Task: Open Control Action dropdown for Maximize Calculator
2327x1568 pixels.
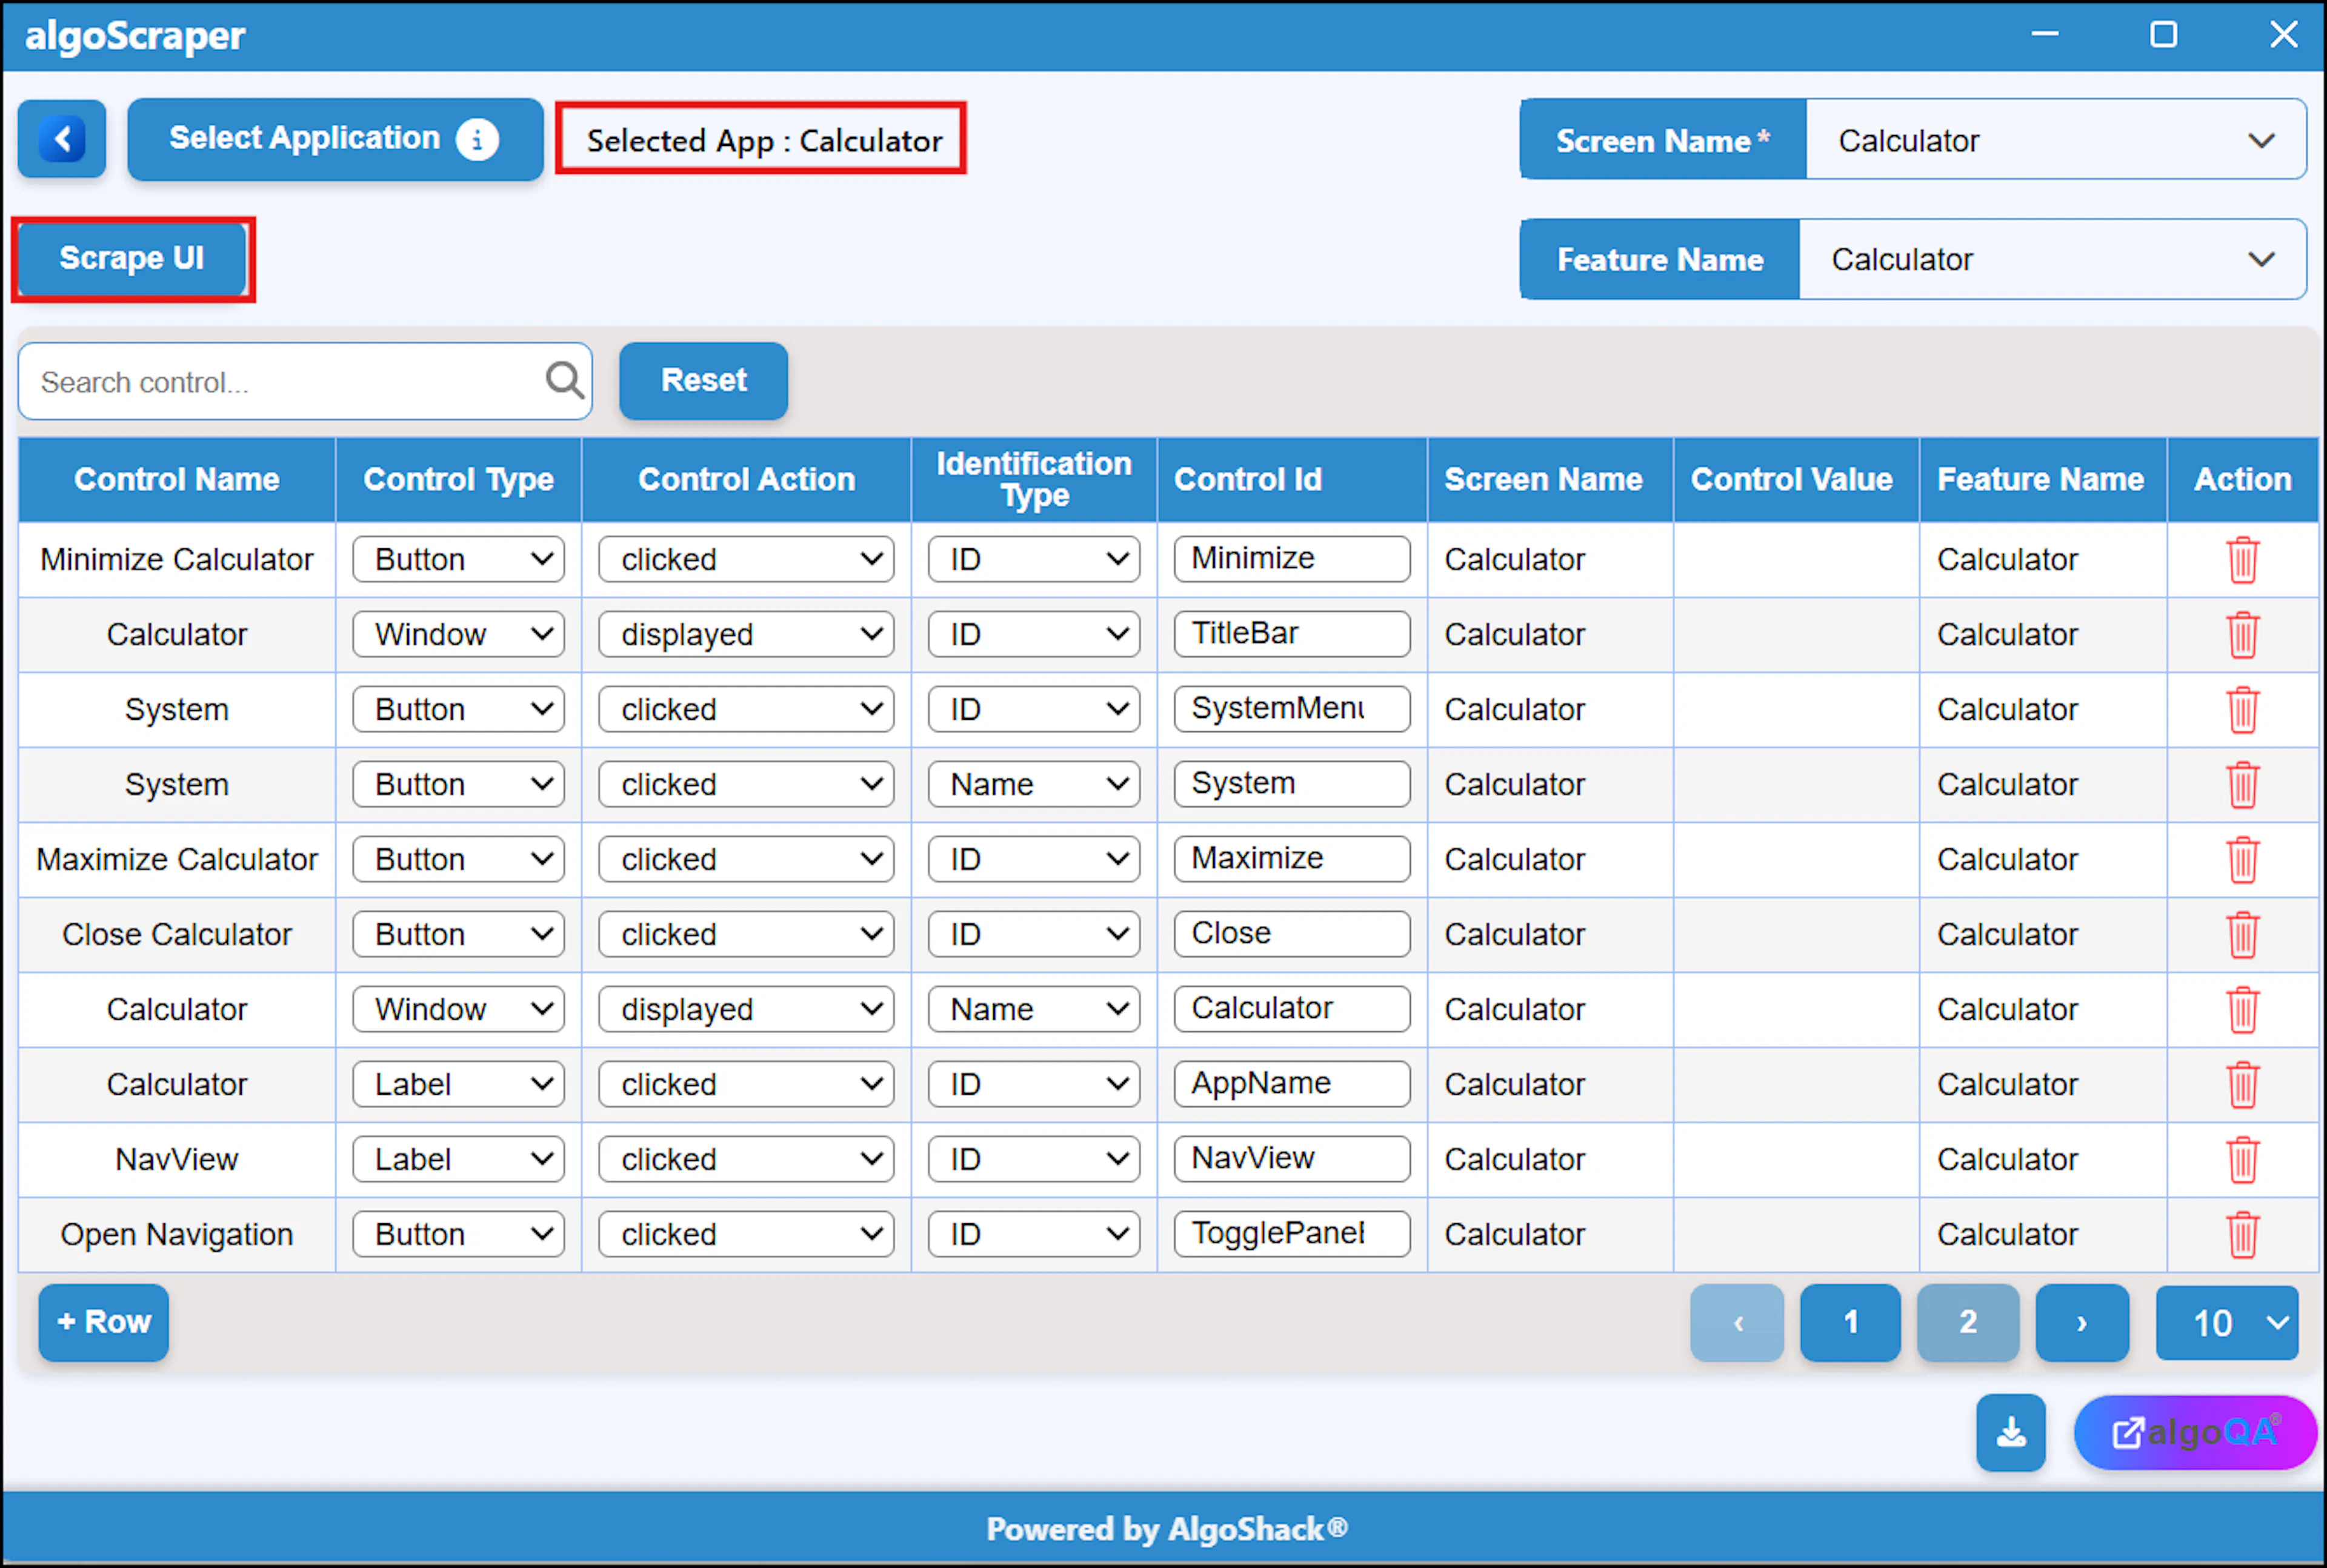Action: (x=746, y=860)
